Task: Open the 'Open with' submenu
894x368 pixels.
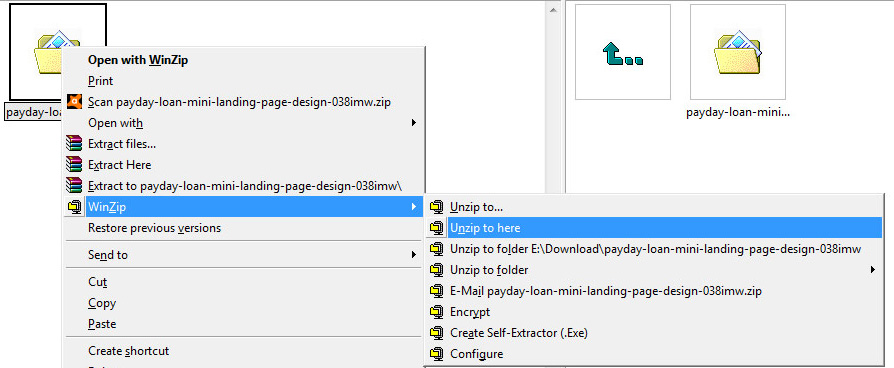Action: 244,123
